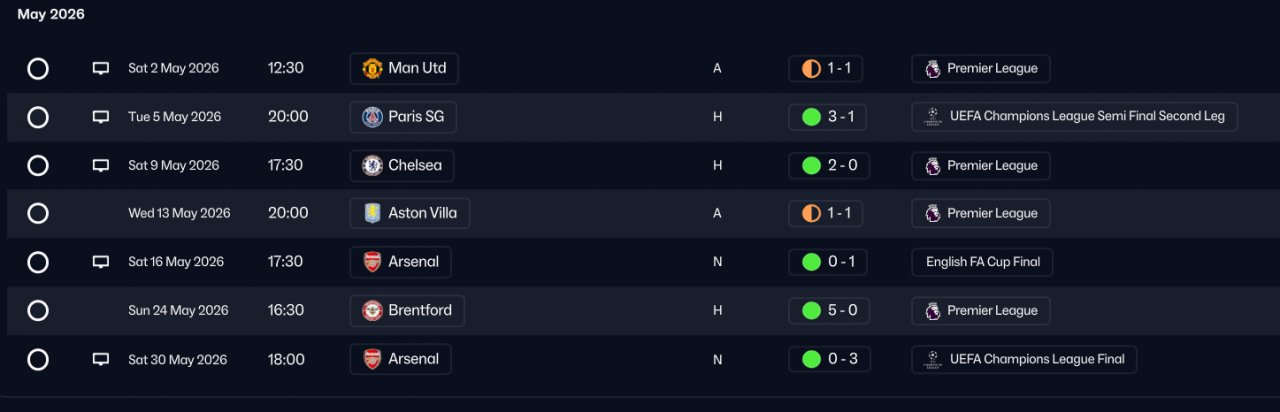
Task: Select the radio circle for the Chelsea fixture
Action: [x=38, y=166]
